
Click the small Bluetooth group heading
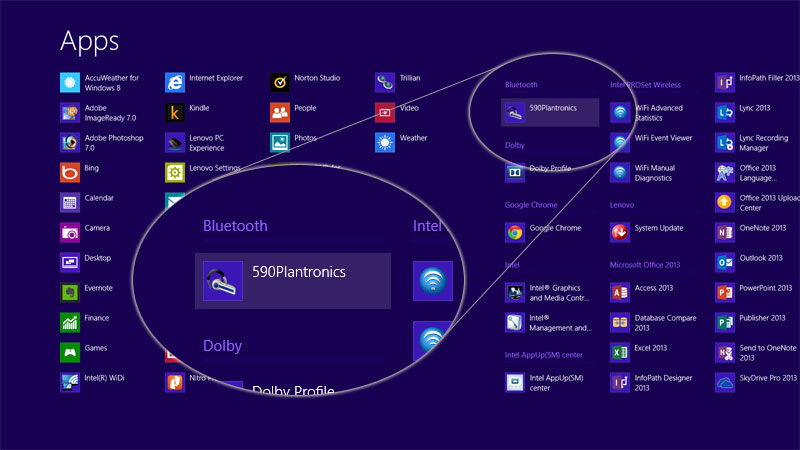tap(521, 85)
